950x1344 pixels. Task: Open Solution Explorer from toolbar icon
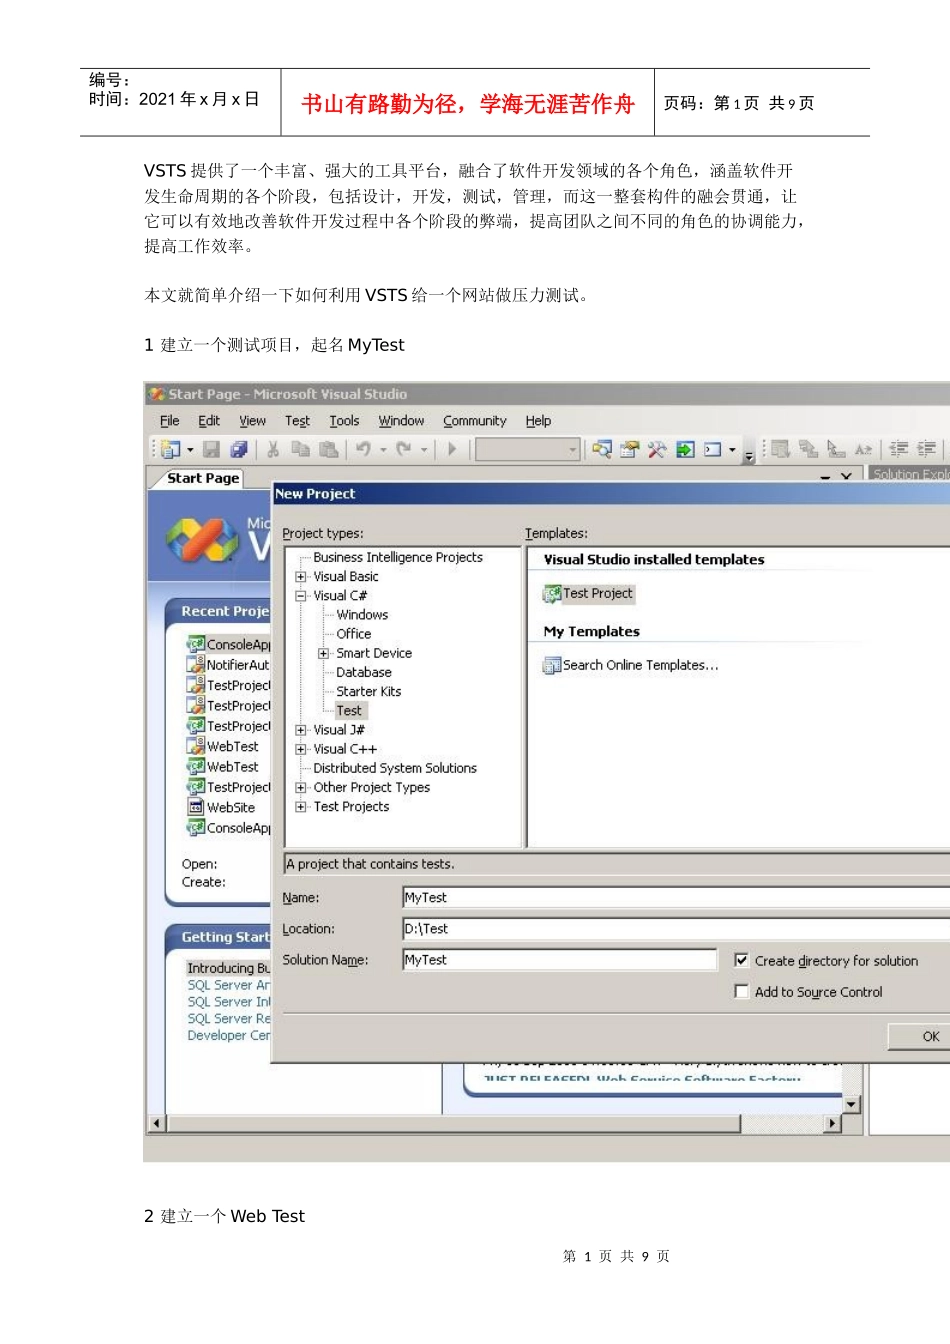(x=601, y=450)
